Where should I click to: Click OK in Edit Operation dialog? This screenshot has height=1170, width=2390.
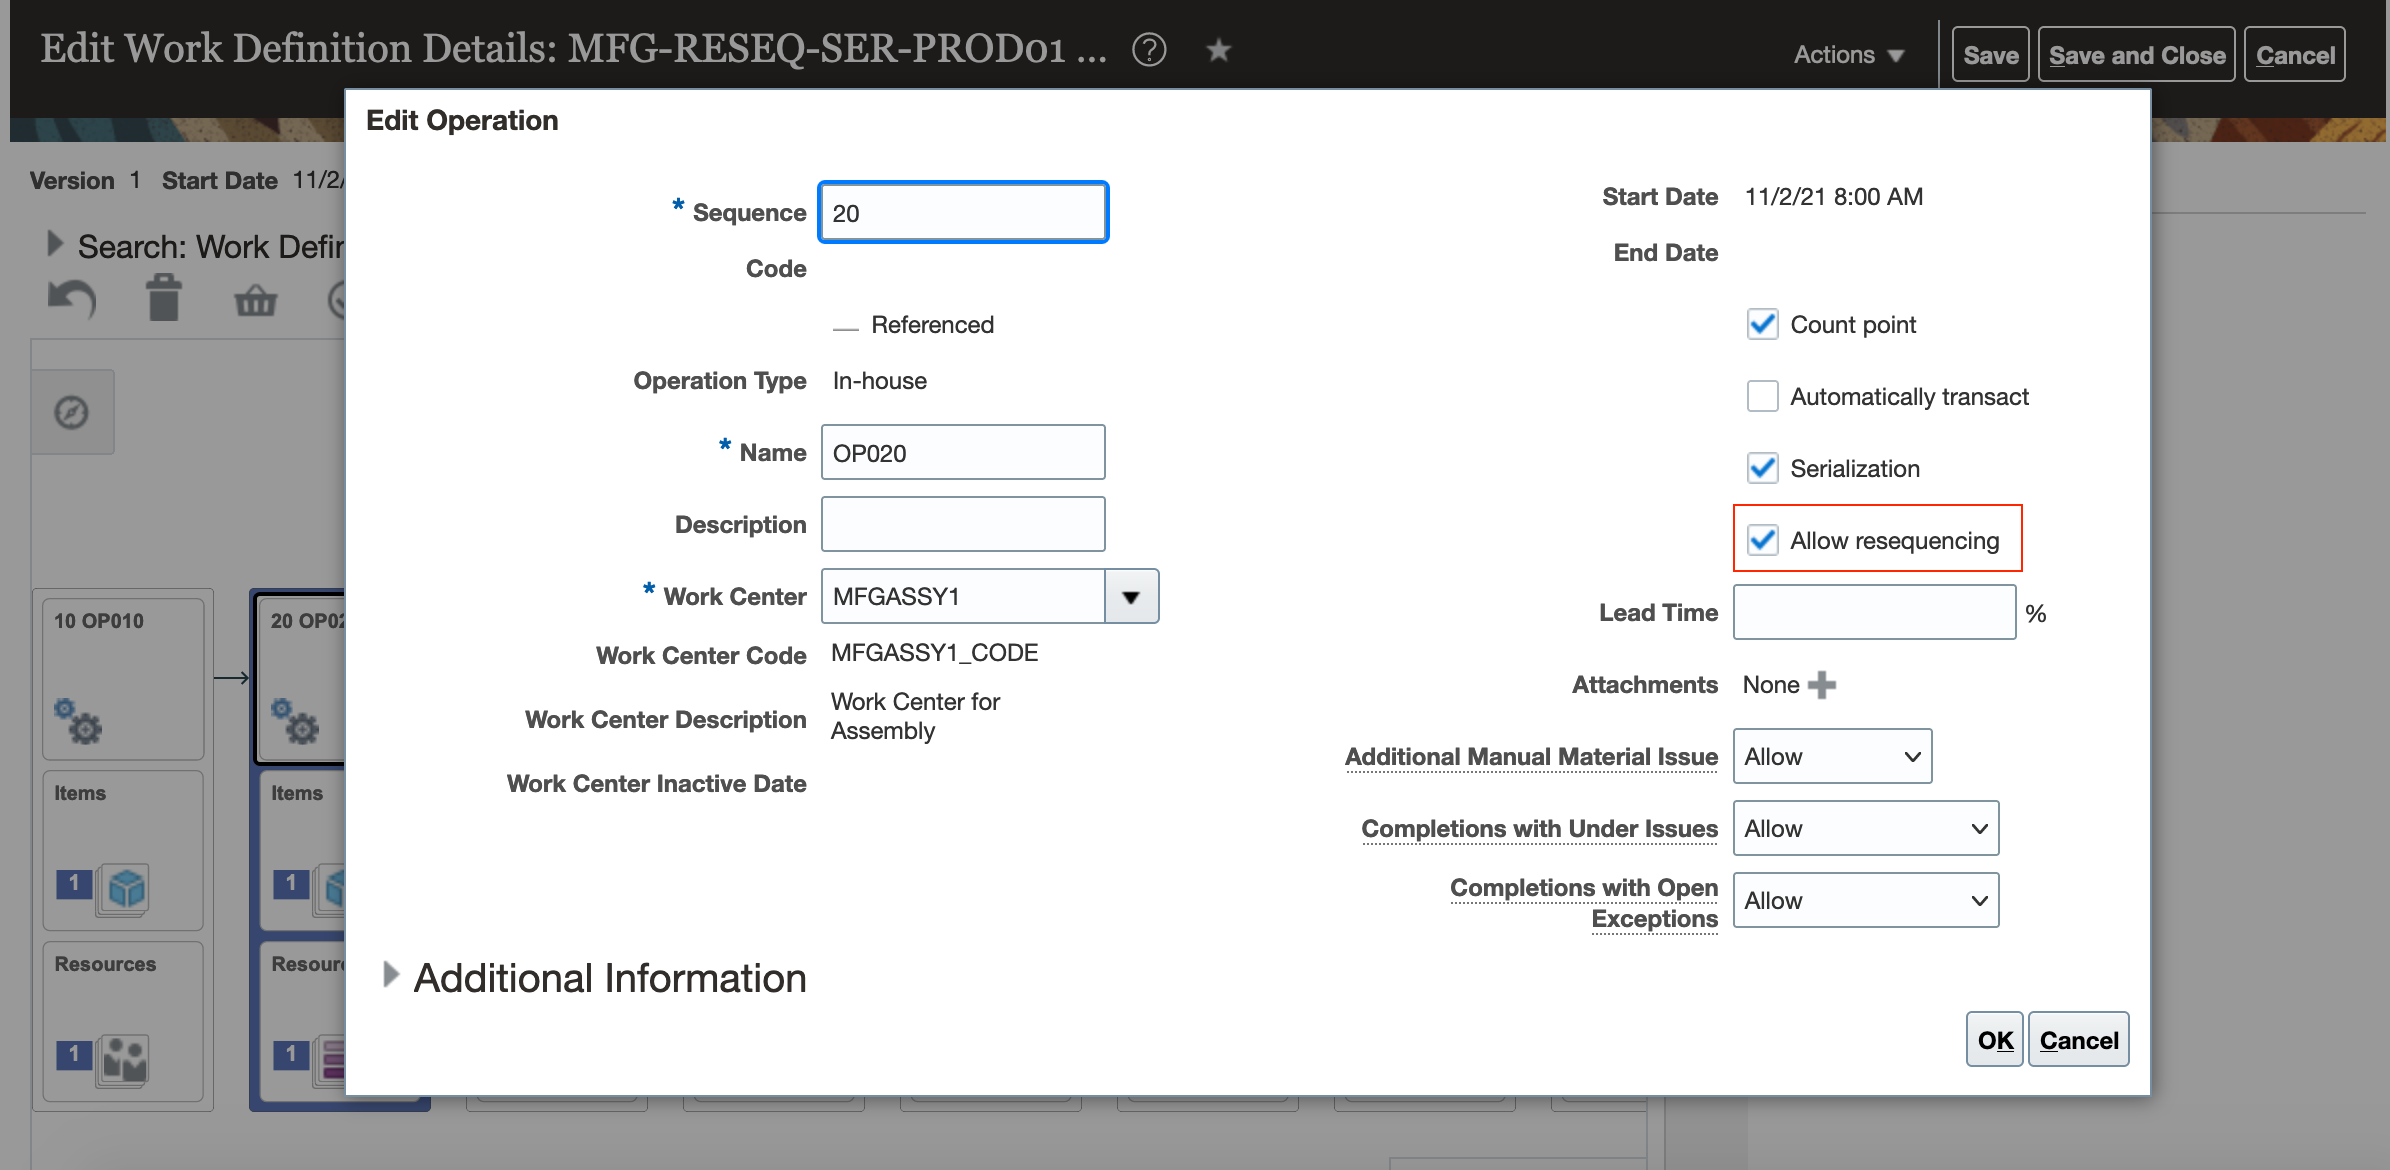tap(1994, 1040)
